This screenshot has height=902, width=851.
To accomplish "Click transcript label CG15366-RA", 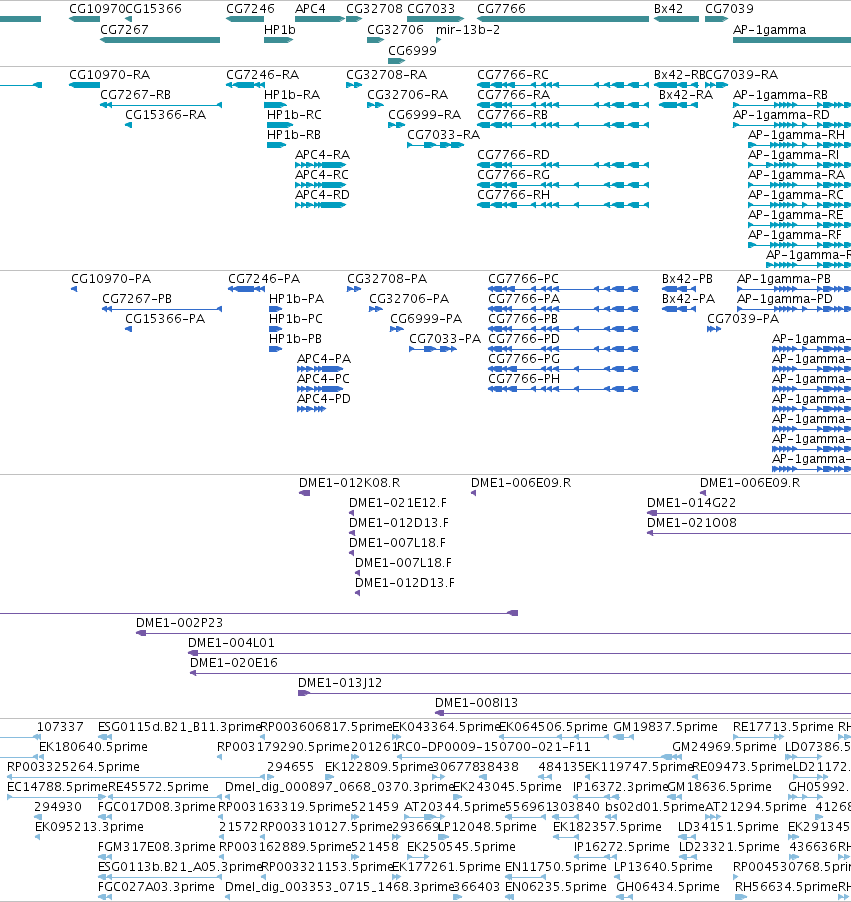I will 165,115.
